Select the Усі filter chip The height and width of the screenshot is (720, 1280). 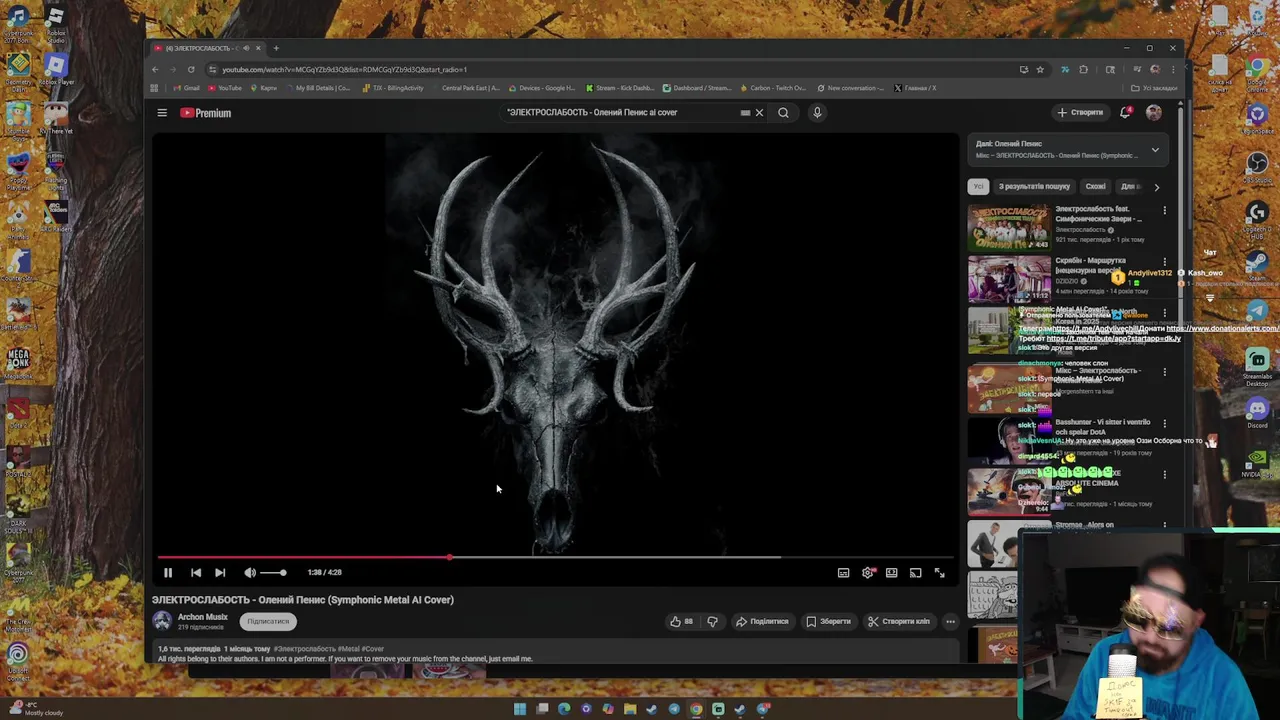click(978, 186)
